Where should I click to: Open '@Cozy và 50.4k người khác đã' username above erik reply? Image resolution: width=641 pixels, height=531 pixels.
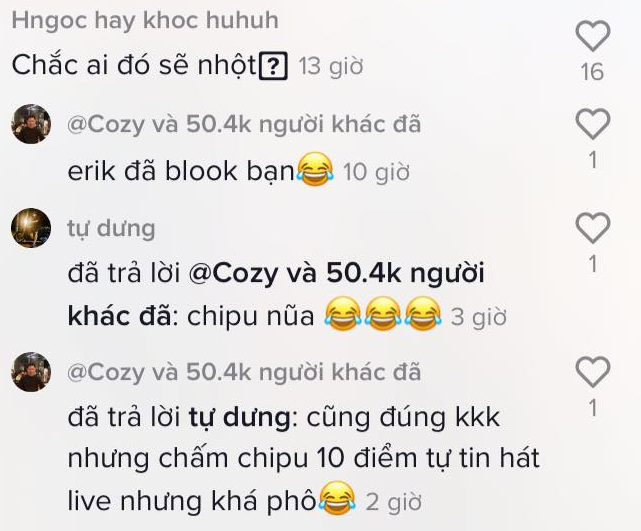(244, 124)
